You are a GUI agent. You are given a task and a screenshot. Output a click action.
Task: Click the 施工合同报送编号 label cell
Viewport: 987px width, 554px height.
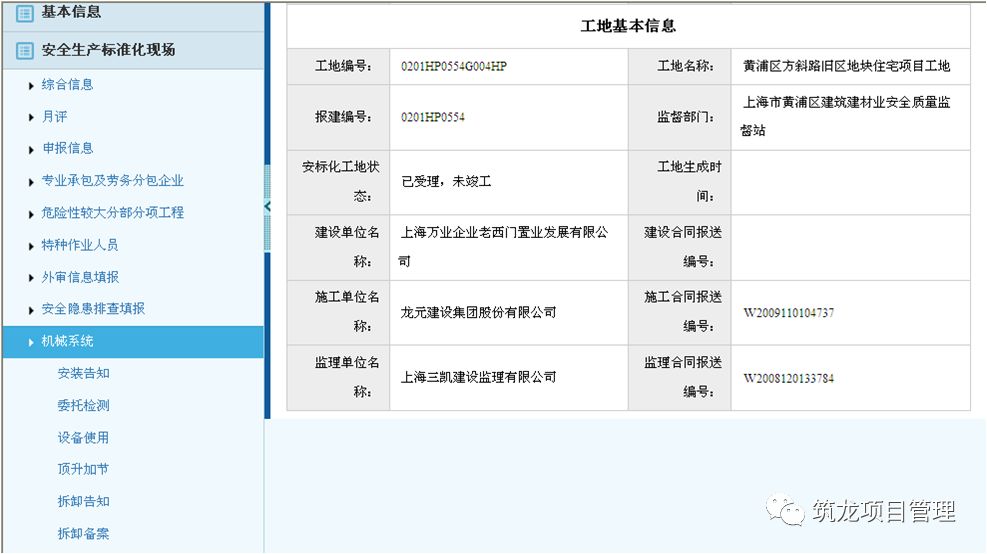[x=680, y=312]
